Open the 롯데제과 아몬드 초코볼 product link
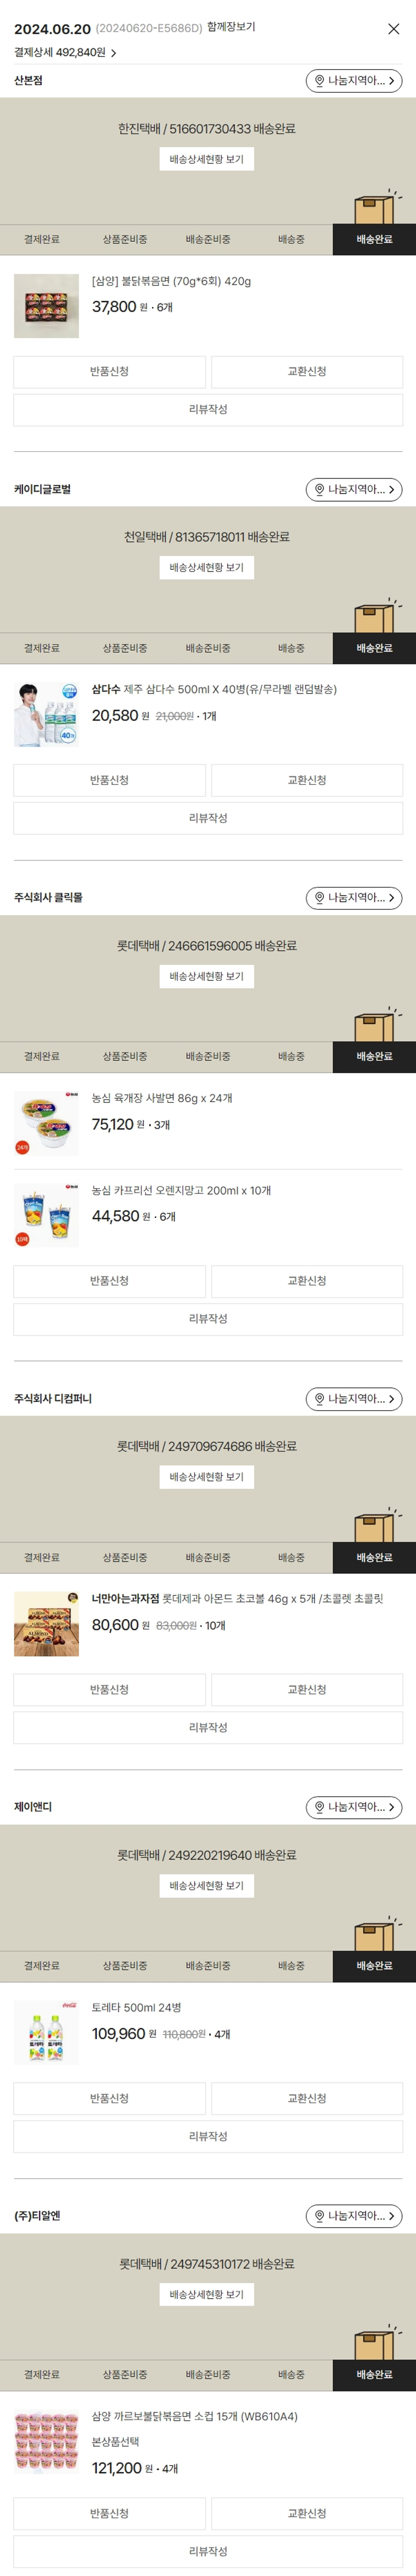416x2576 pixels. click(237, 1599)
